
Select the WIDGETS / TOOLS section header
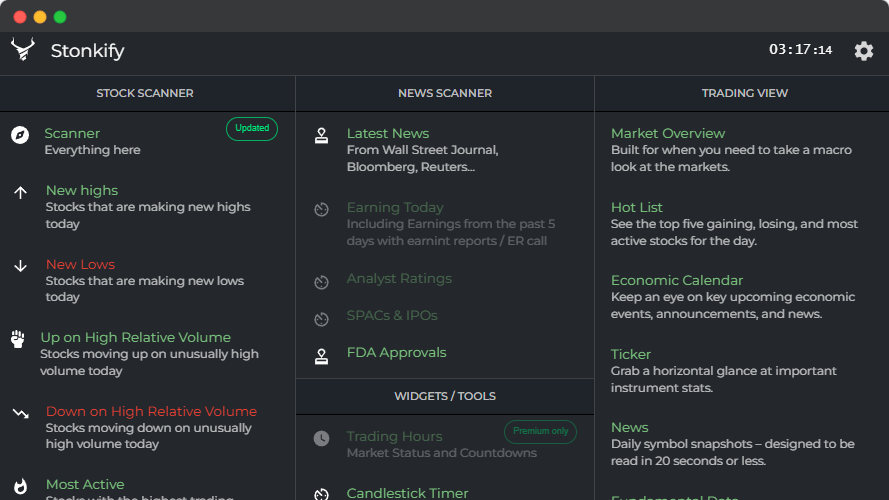444,396
